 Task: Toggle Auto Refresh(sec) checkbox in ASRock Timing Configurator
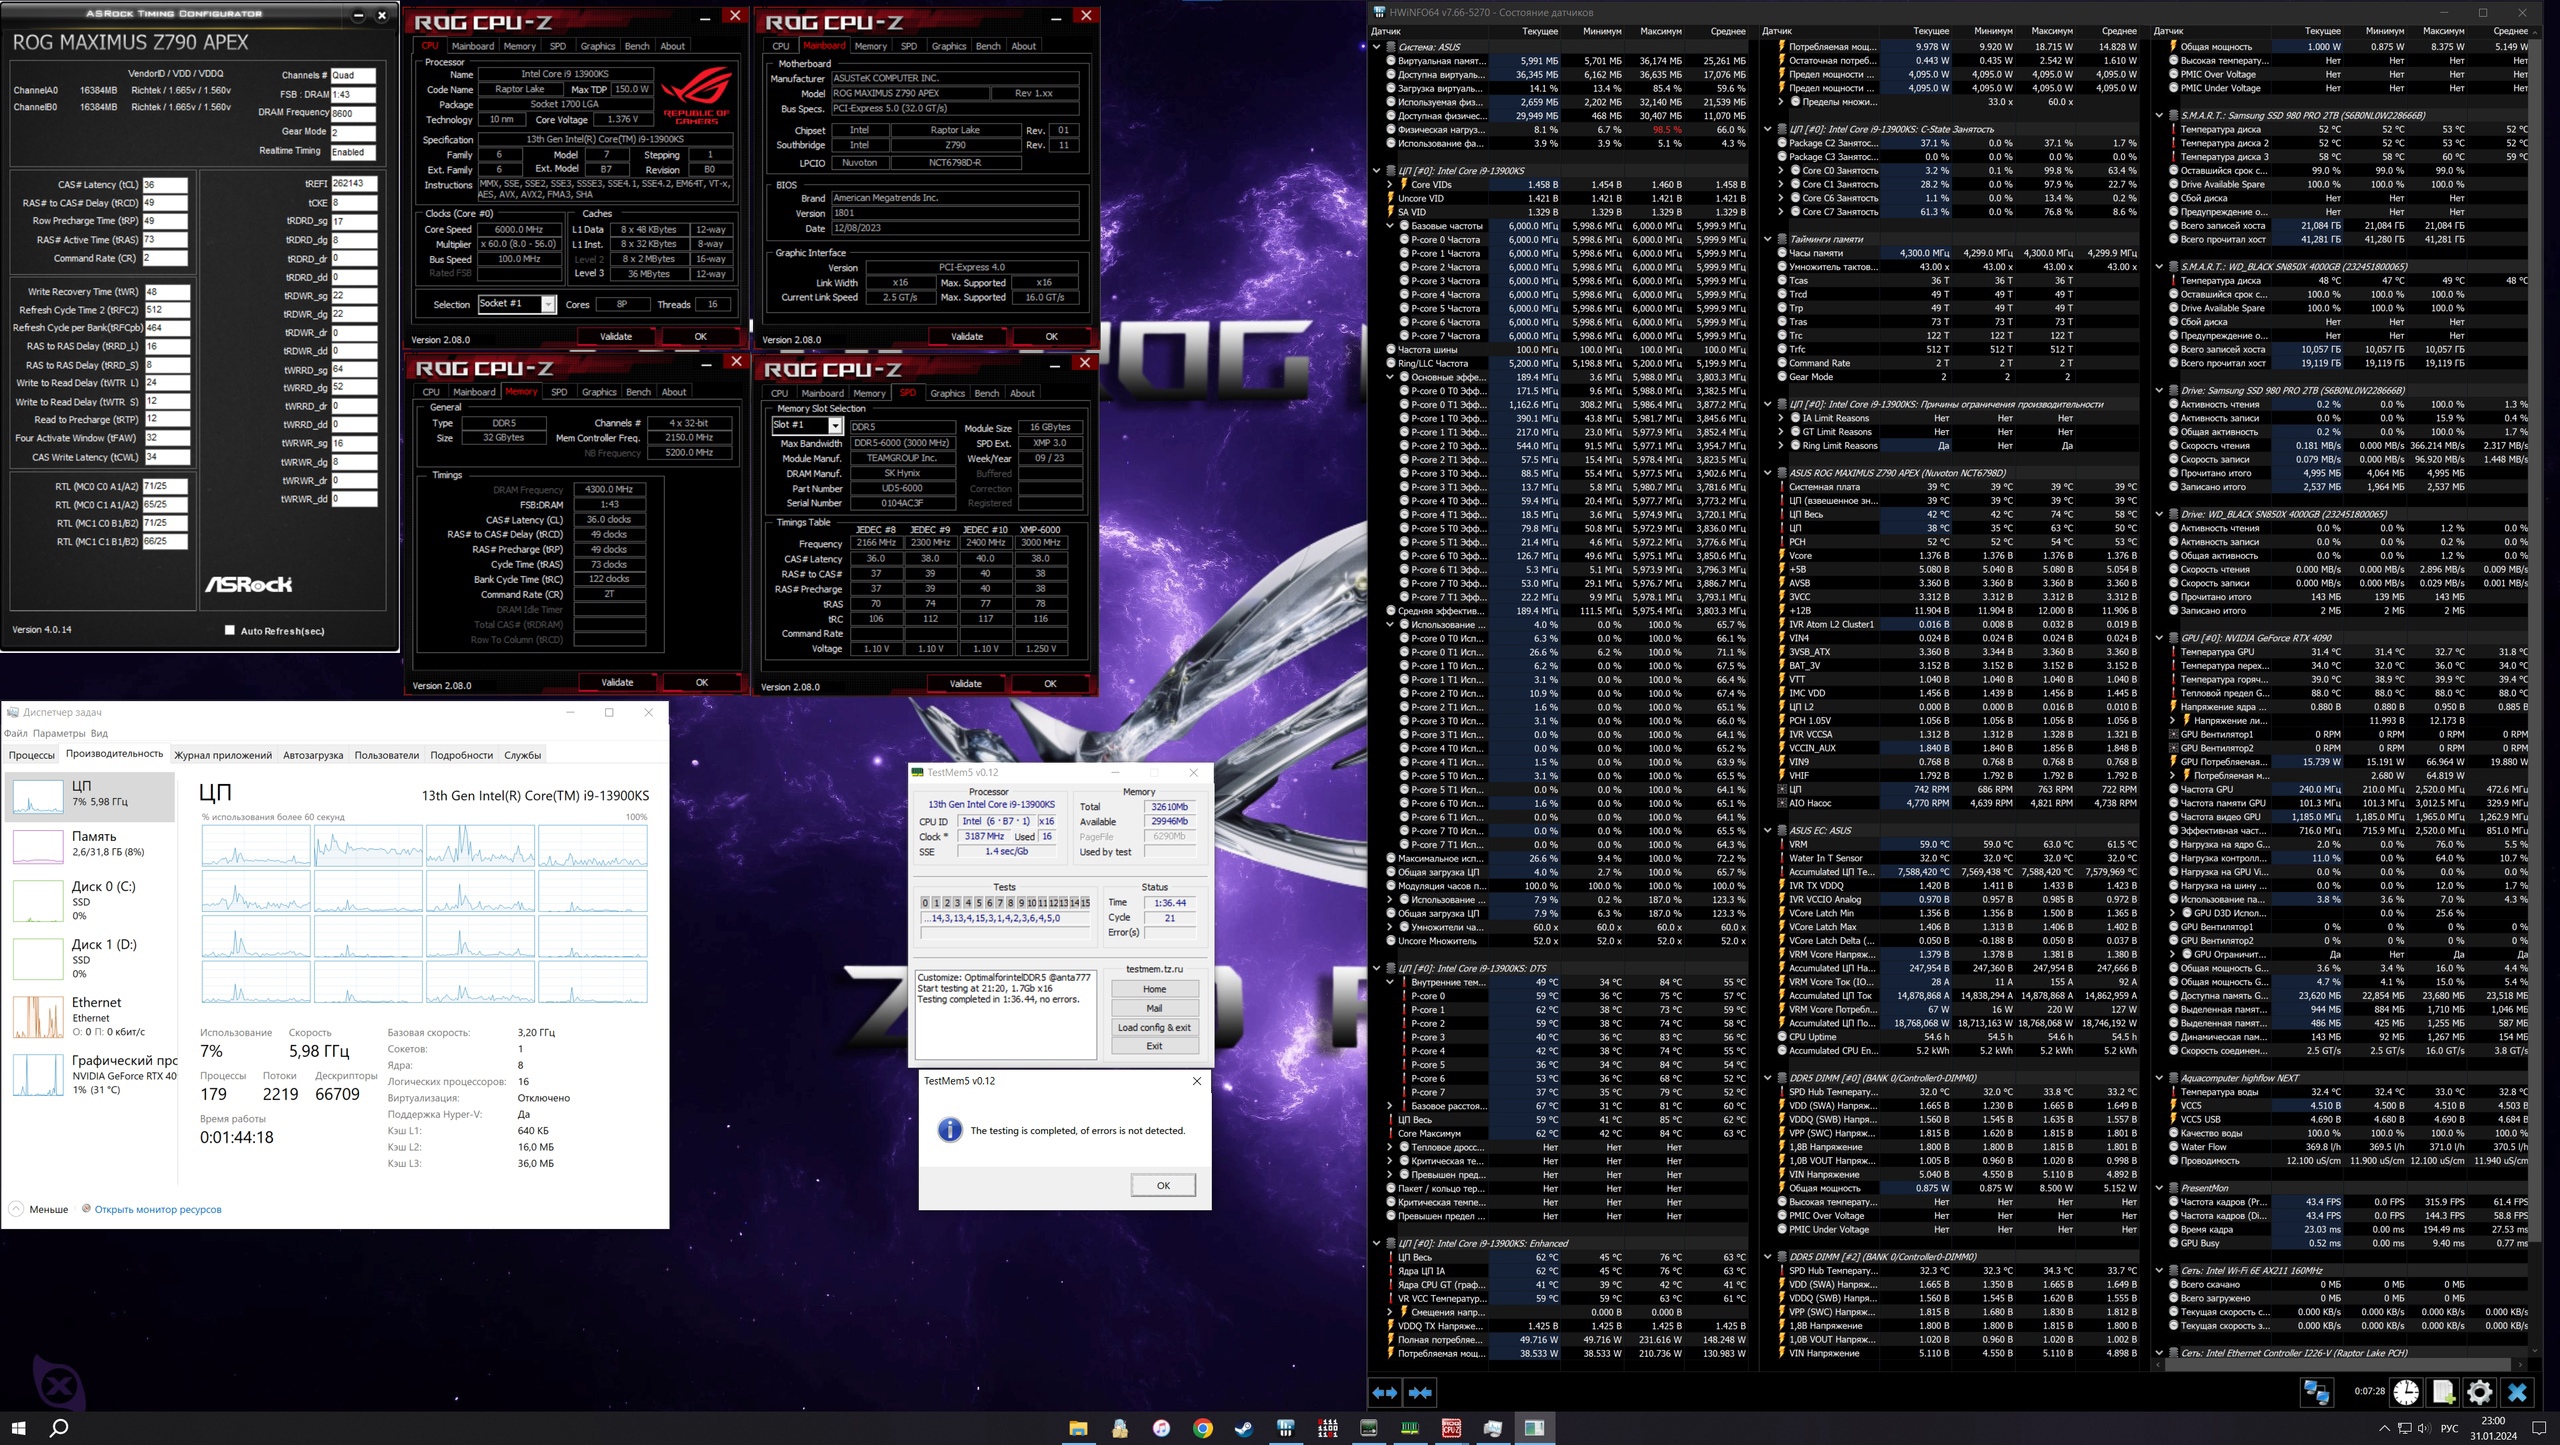[230, 630]
